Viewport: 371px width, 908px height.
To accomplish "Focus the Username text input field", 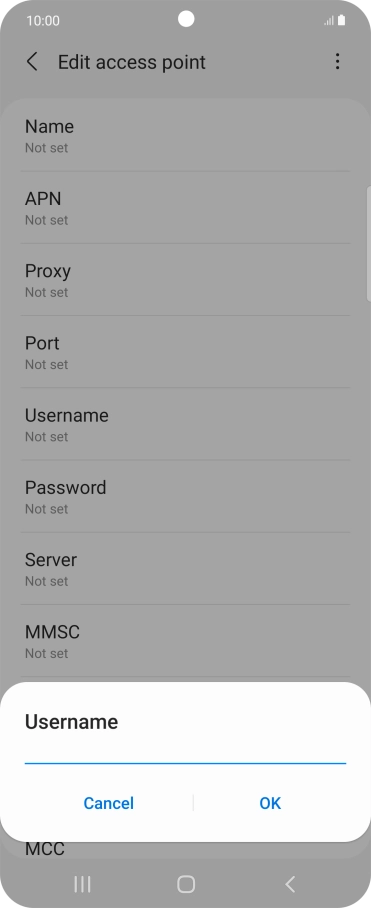I will [185, 753].
